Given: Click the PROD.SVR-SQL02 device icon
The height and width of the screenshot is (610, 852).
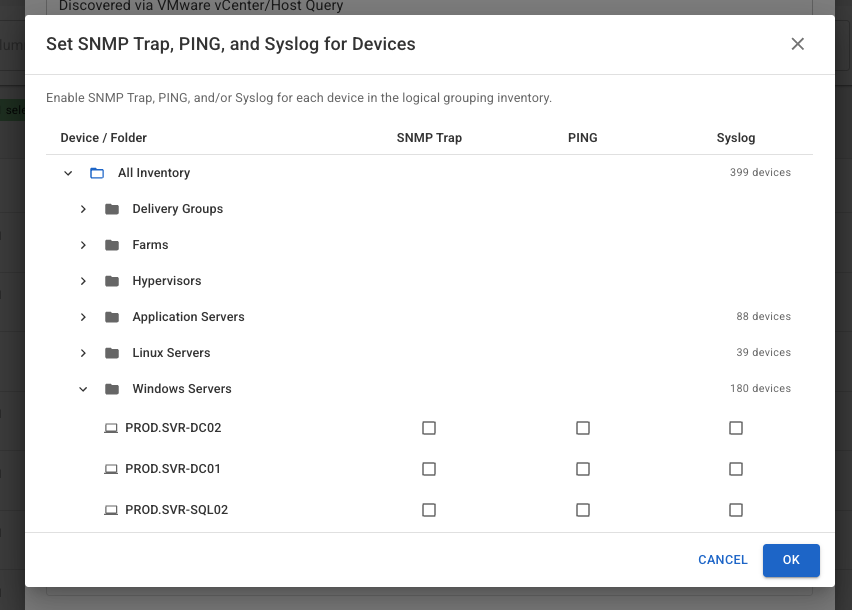Looking at the screenshot, I should pos(111,510).
